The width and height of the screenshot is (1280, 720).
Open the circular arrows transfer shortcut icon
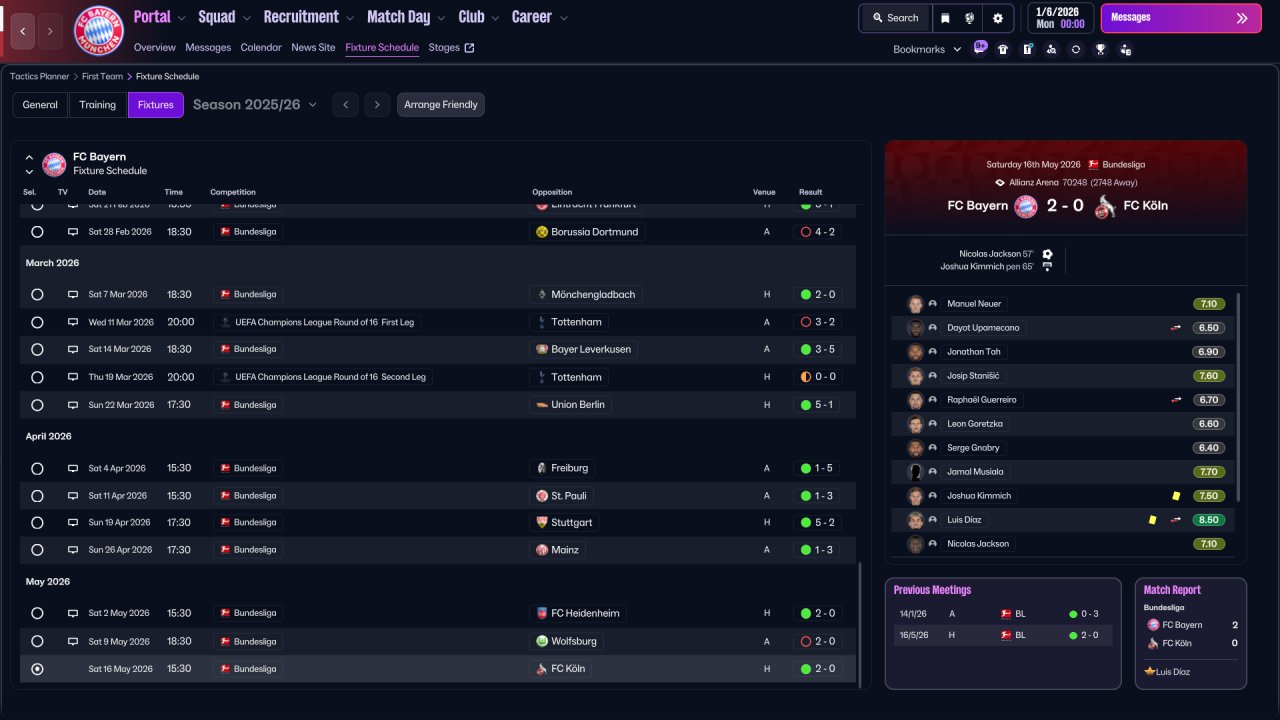tap(1076, 49)
